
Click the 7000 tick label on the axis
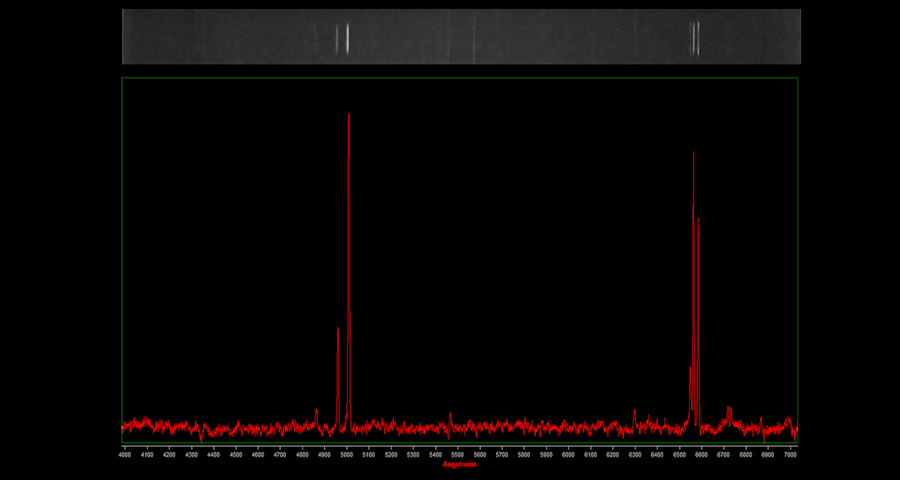pyautogui.click(x=789, y=455)
